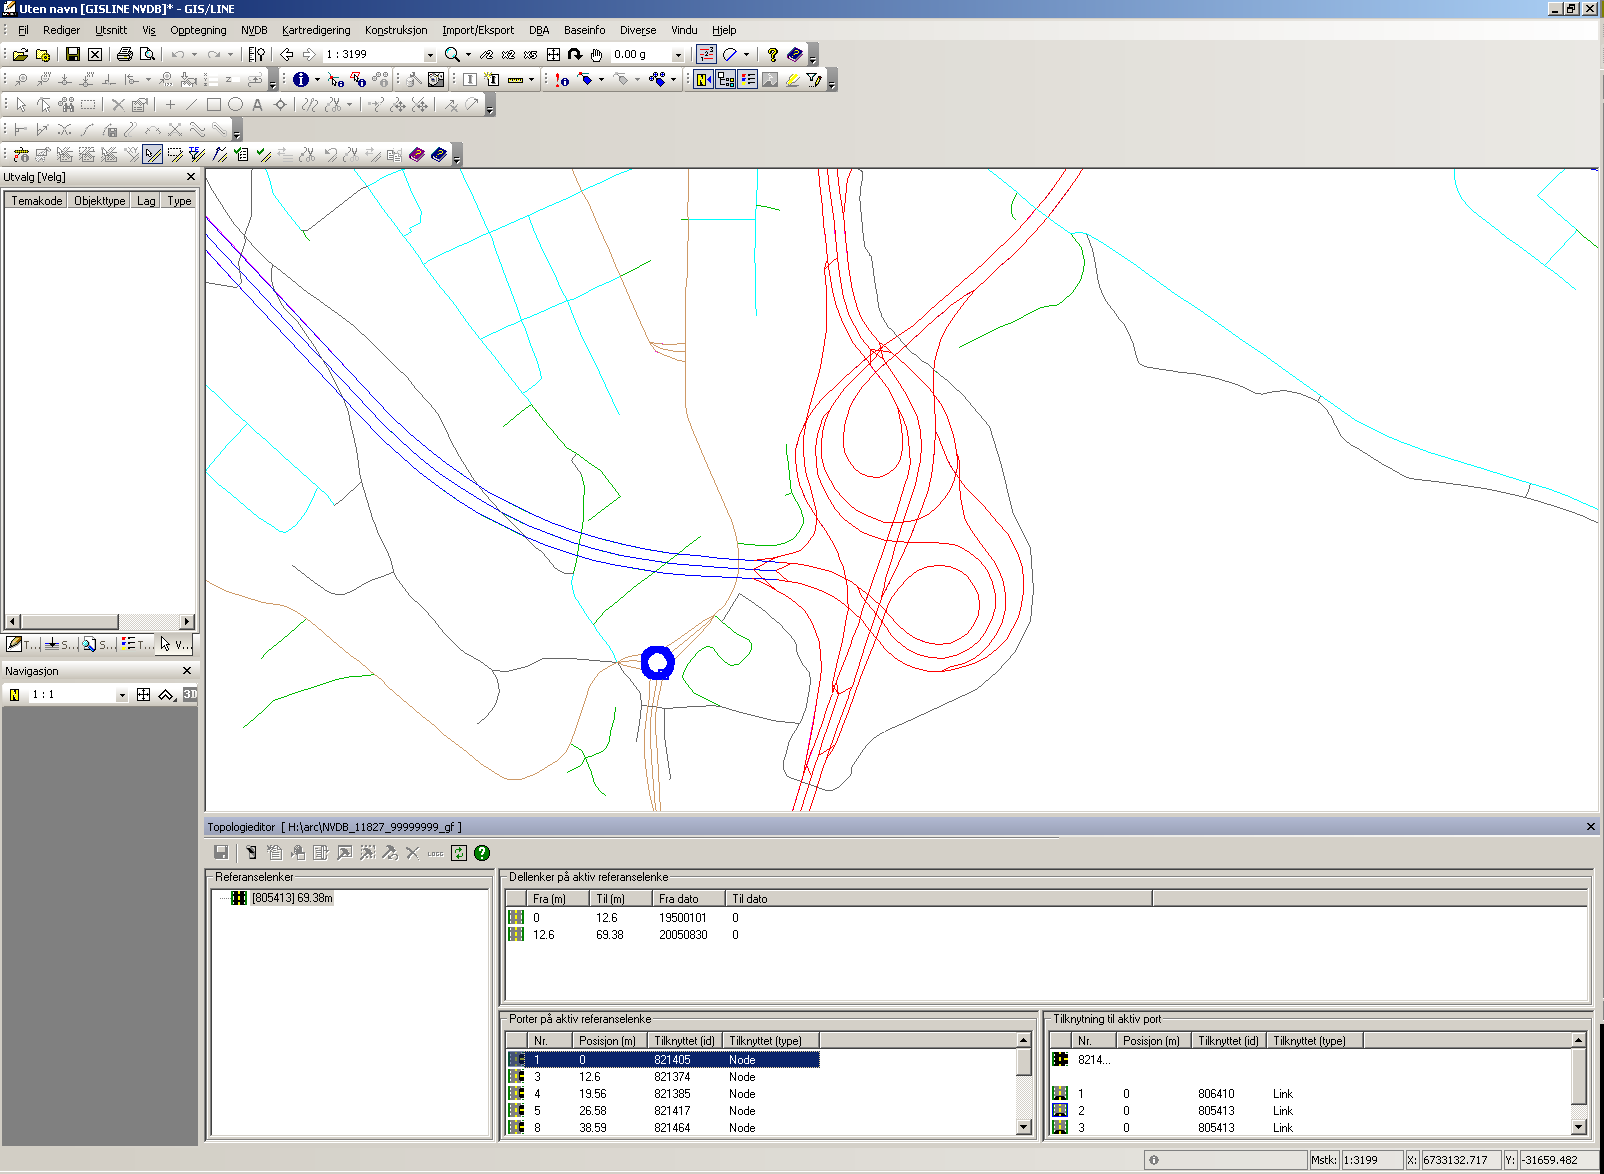The height and width of the screenshot is (1174, 1604).
Task: Open print preview from the main toolbar
Action: 147,54
